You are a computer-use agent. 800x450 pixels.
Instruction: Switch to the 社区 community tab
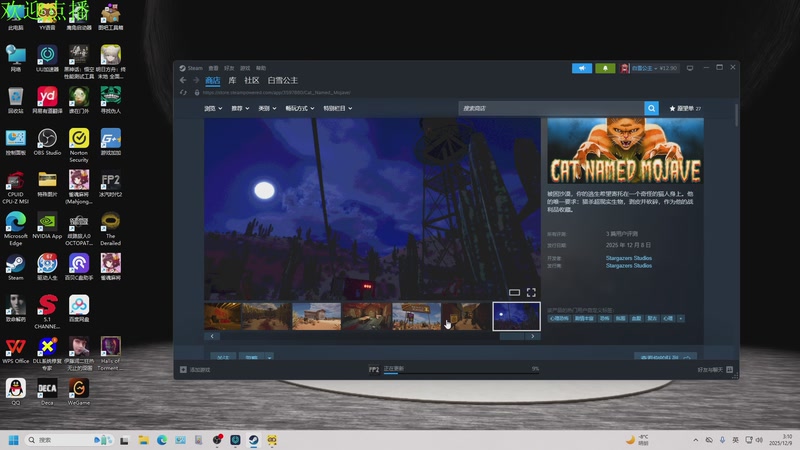click(252, 81)
